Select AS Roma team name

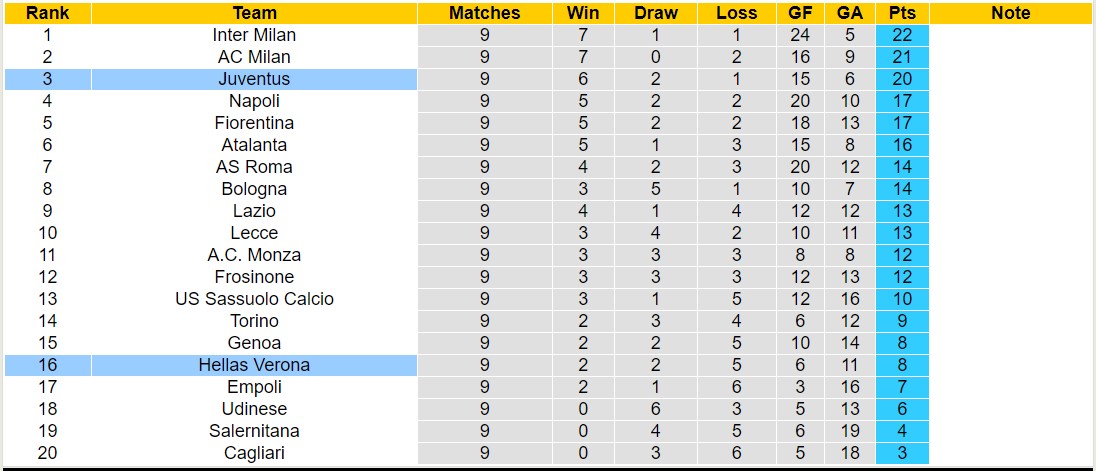click(x=254, y=167)
